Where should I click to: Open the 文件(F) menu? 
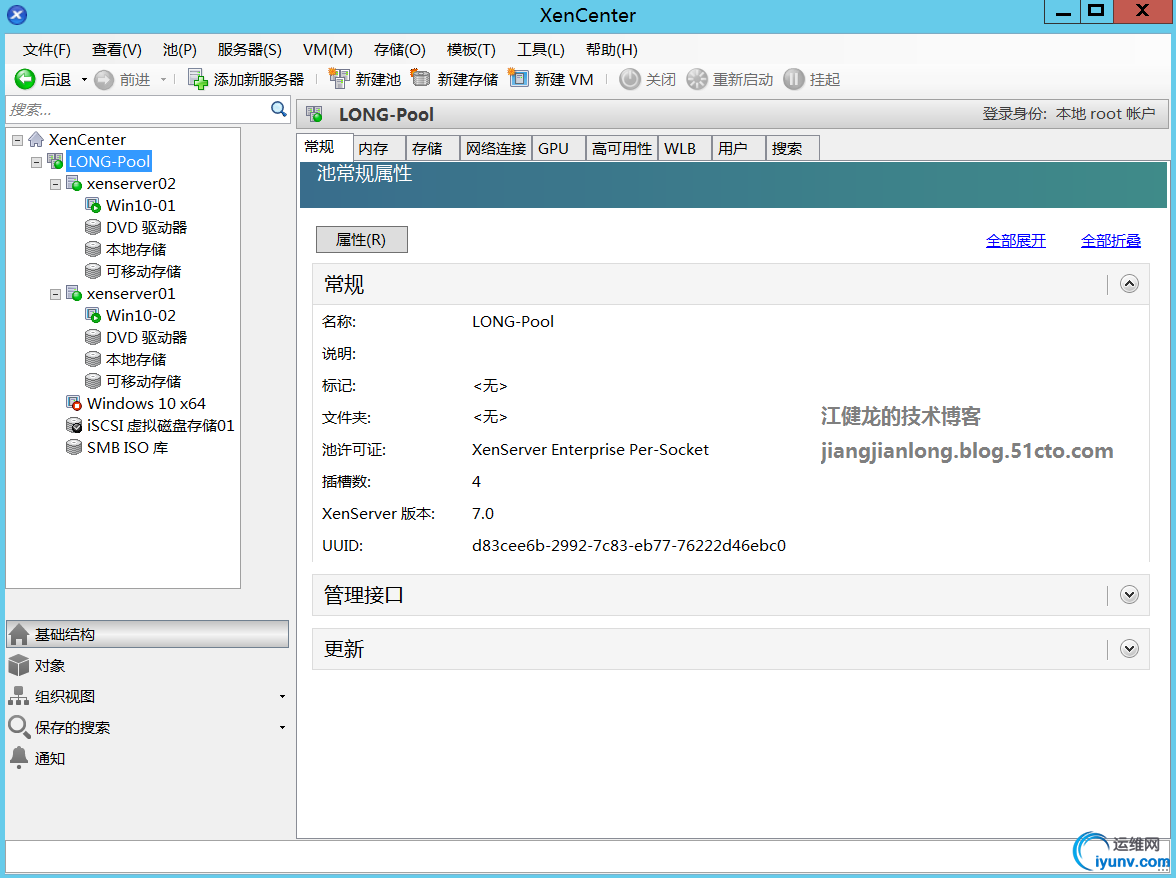click(x=46, y=49)
